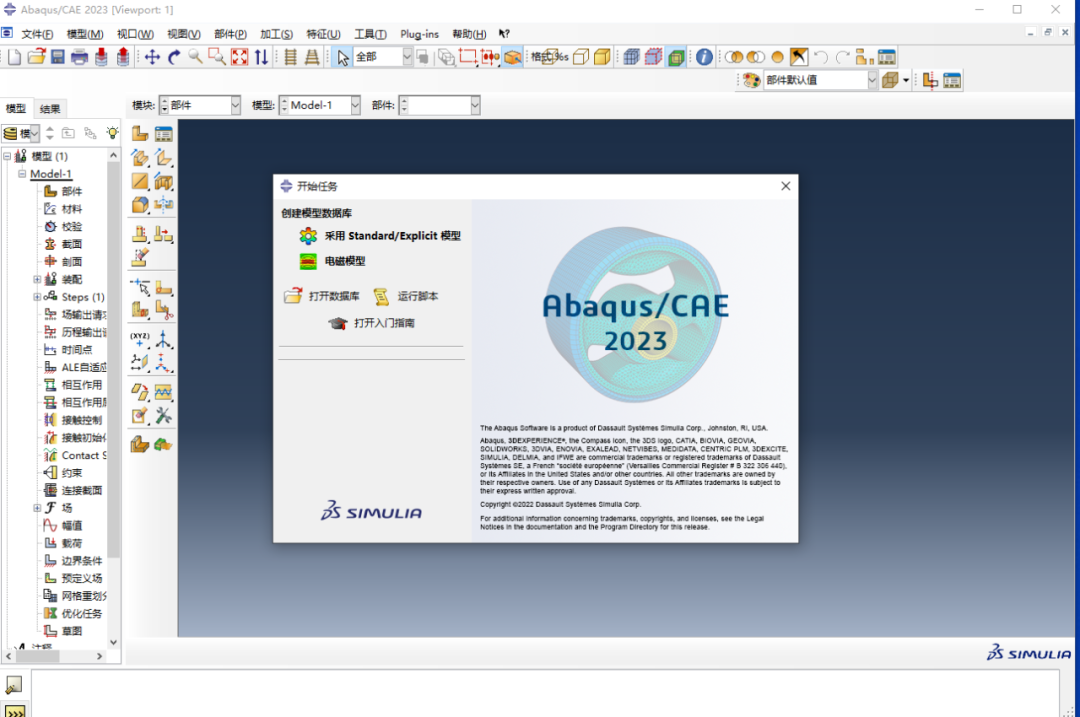Toggle shaded render style icon
1080x717 pixels.
point(677,57)
